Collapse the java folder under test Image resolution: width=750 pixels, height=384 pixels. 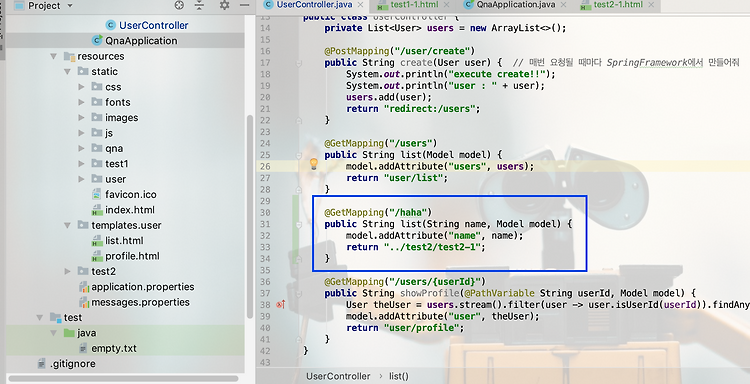coord(54,333)
